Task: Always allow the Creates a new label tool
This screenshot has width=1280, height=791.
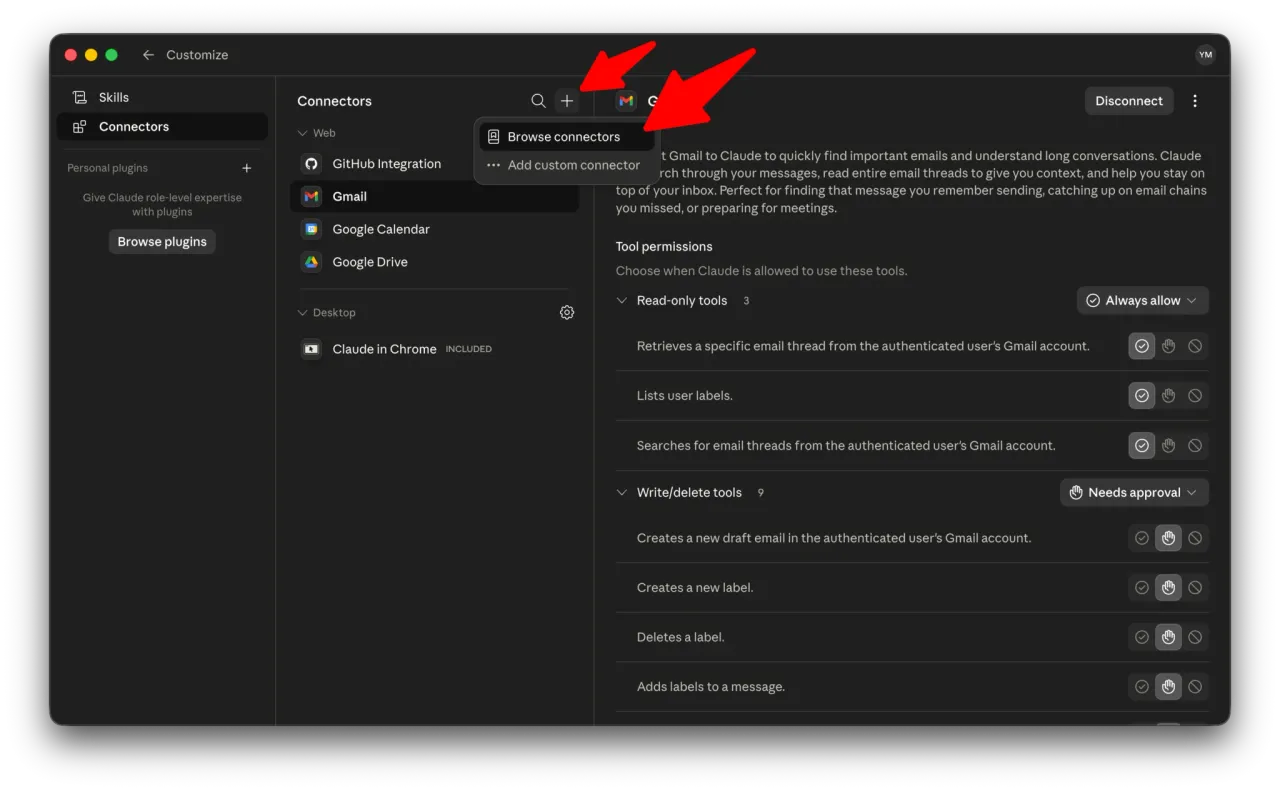Action: coord(1142,588)
